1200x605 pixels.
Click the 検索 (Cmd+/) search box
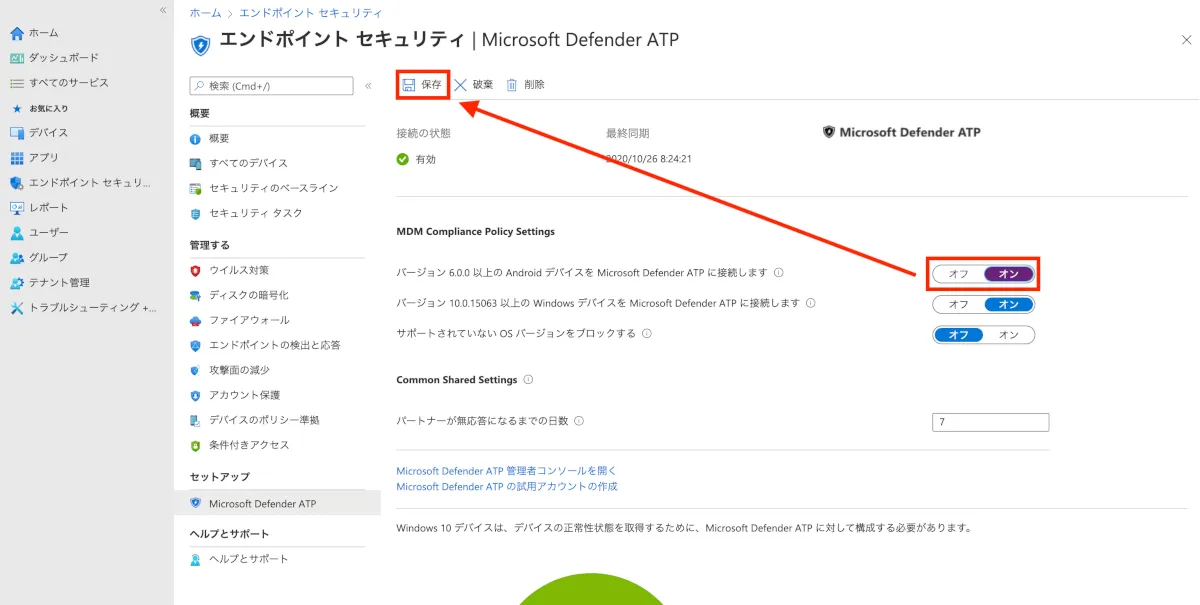(271, 86)
